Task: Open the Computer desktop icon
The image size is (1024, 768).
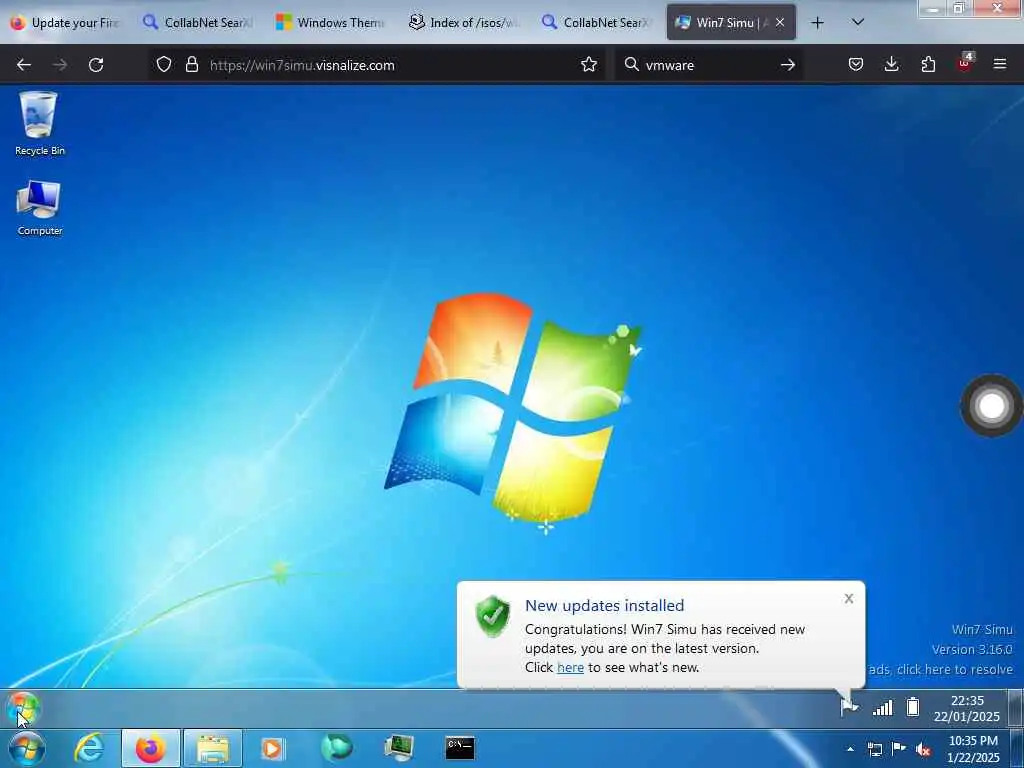Action: (39, 208)
